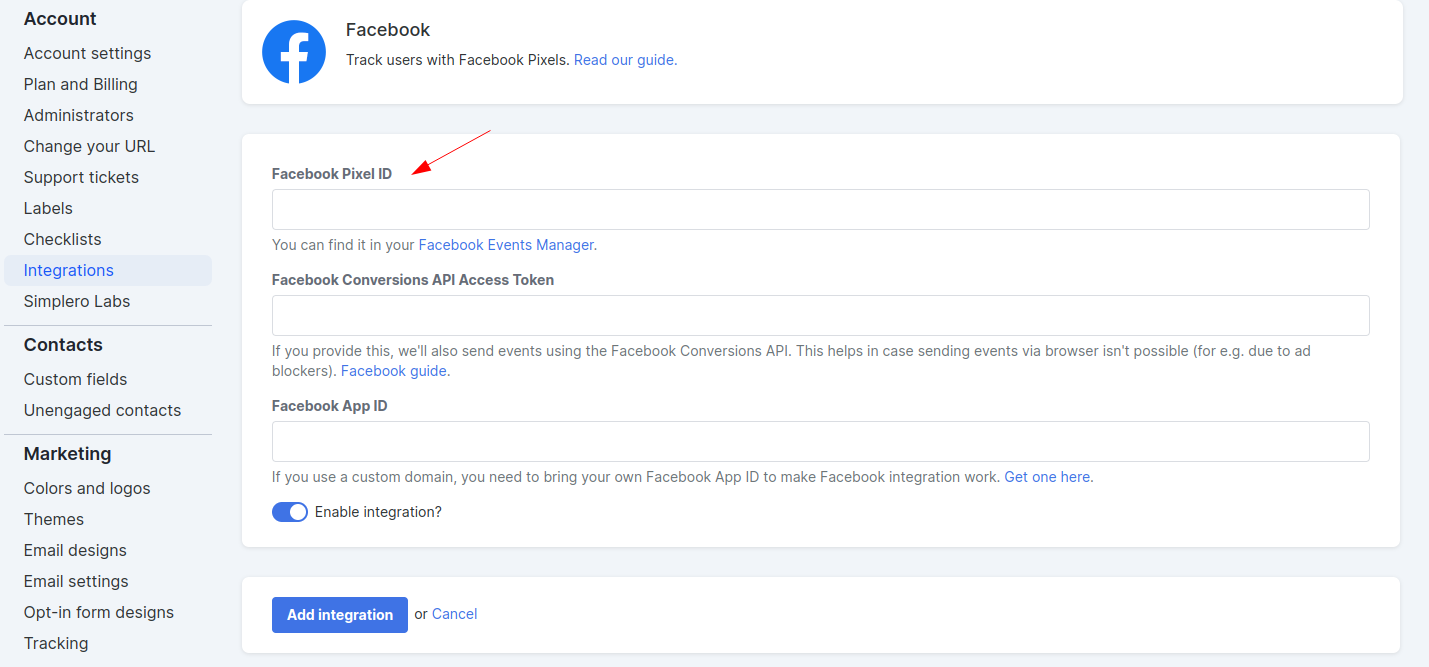The image size is (1429, 667).
Task: Open Email settings
Action: (x=76, y=581)
